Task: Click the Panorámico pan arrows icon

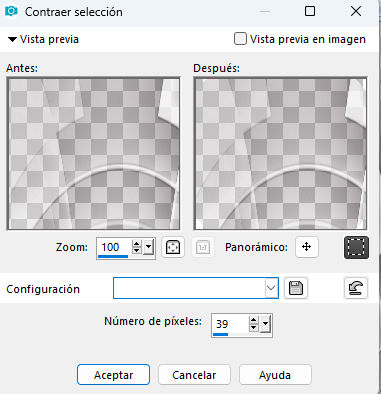Action: (306, 247)
